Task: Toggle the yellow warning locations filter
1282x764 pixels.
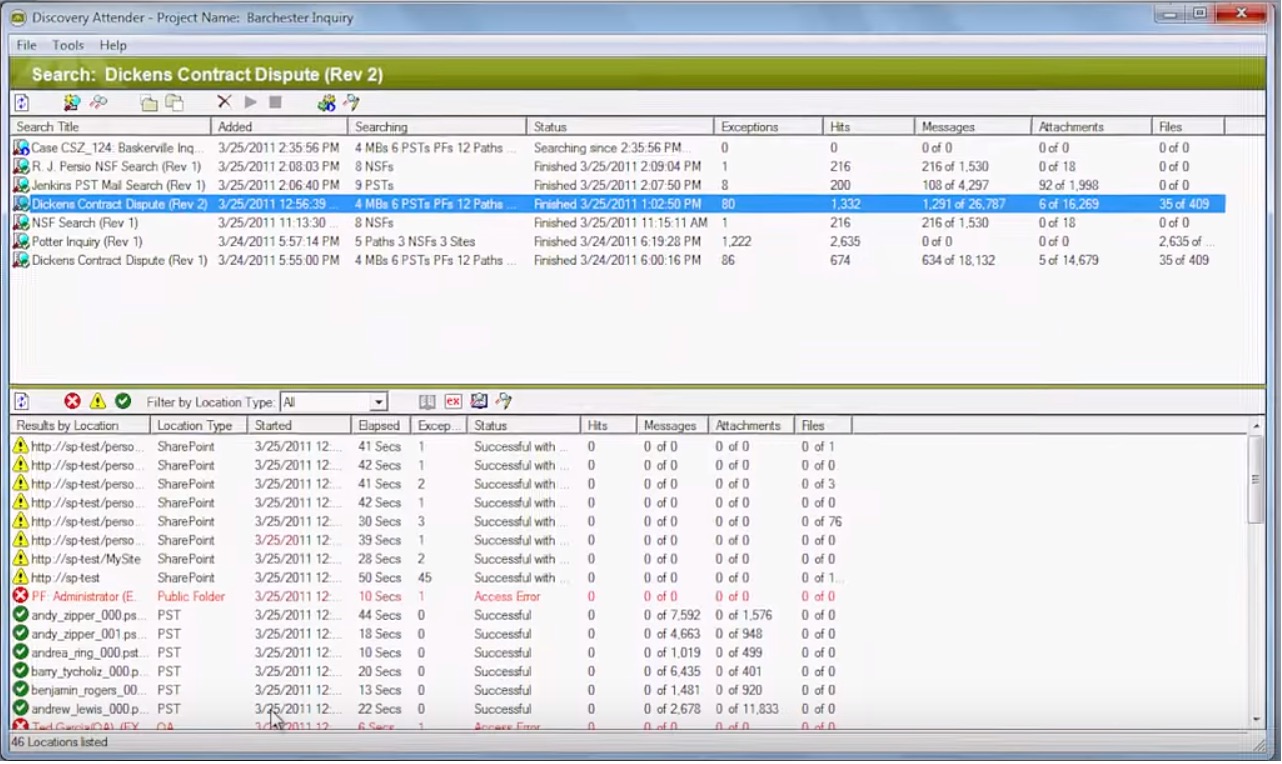Action: [97, 401]
